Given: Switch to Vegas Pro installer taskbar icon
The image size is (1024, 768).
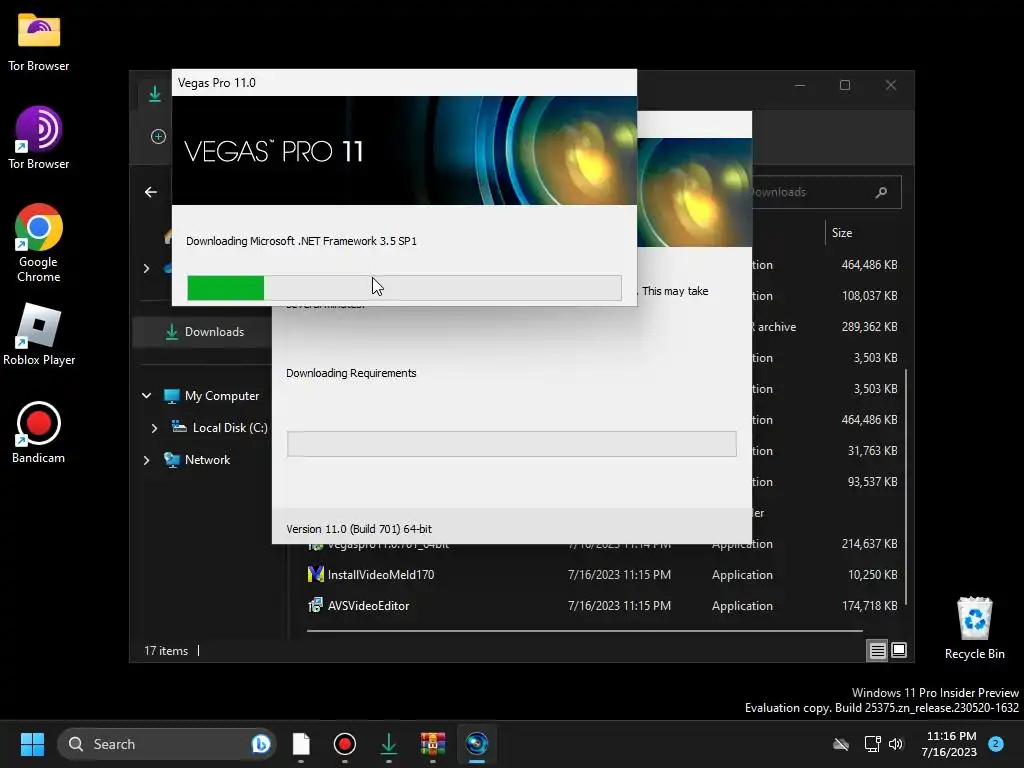Looking at the screenshot, I should 477,744.
